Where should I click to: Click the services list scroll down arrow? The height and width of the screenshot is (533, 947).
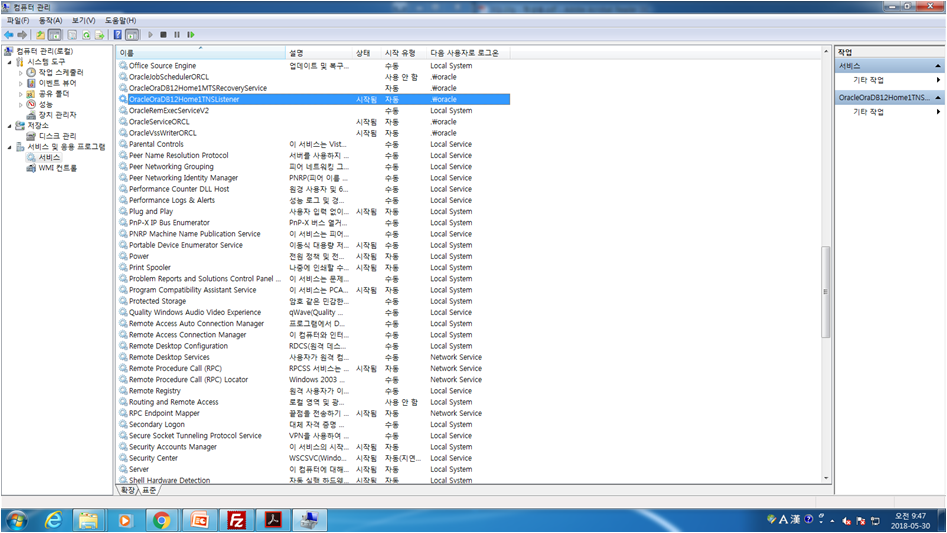click(x=826, y=478)
